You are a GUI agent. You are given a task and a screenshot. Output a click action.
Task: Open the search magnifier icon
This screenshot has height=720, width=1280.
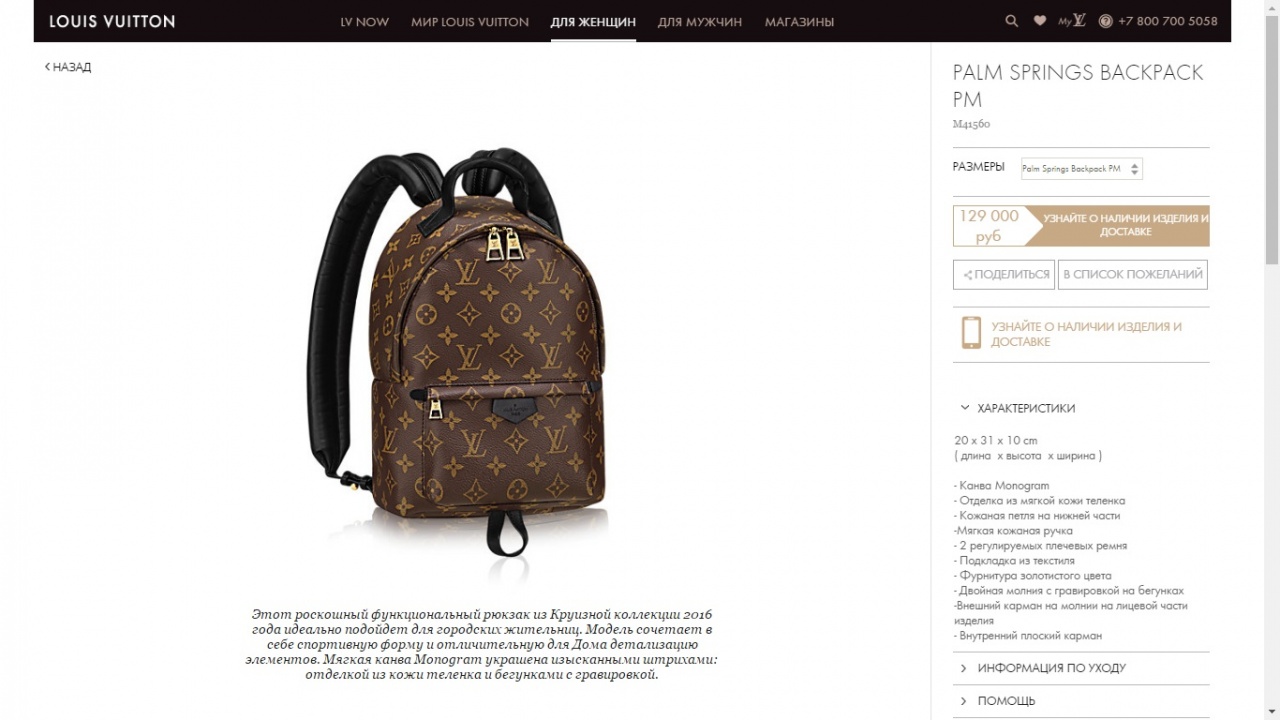point(1011,21)
